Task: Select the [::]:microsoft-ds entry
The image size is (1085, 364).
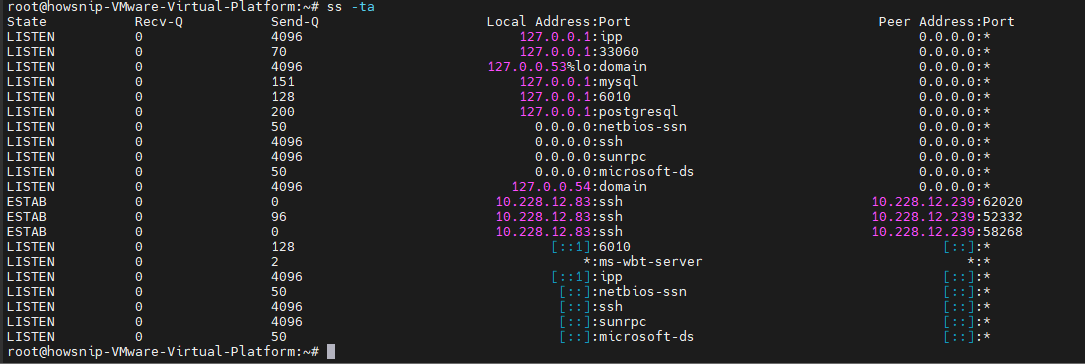Action: click(627, 337)
